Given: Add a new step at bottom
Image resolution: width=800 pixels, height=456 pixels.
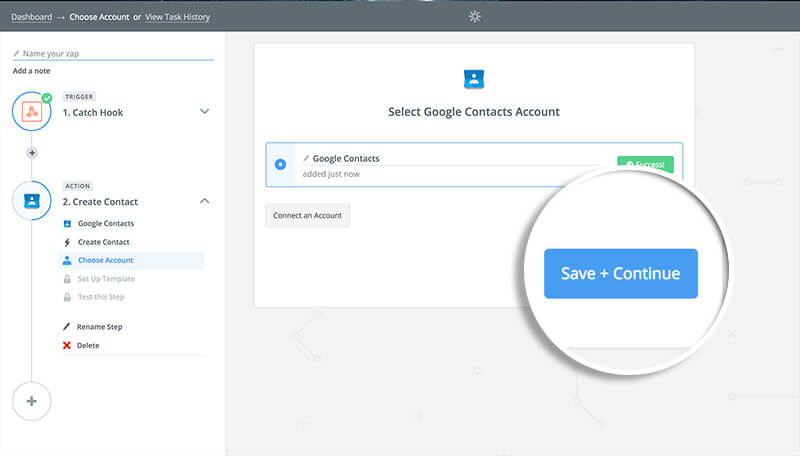Looking at the screenshot, I should click(32, 401).
